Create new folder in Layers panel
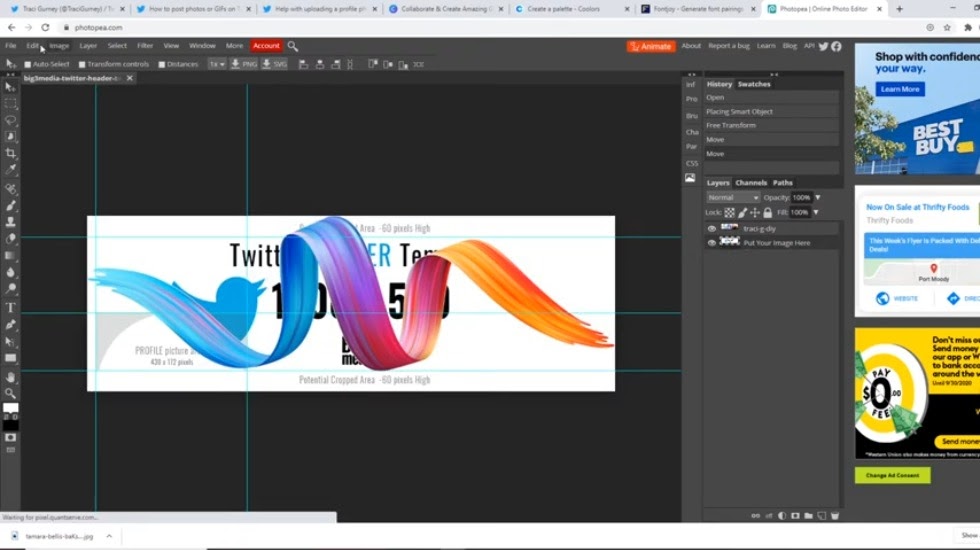Viewport: 980px width, 550px height. click(808, 516)
